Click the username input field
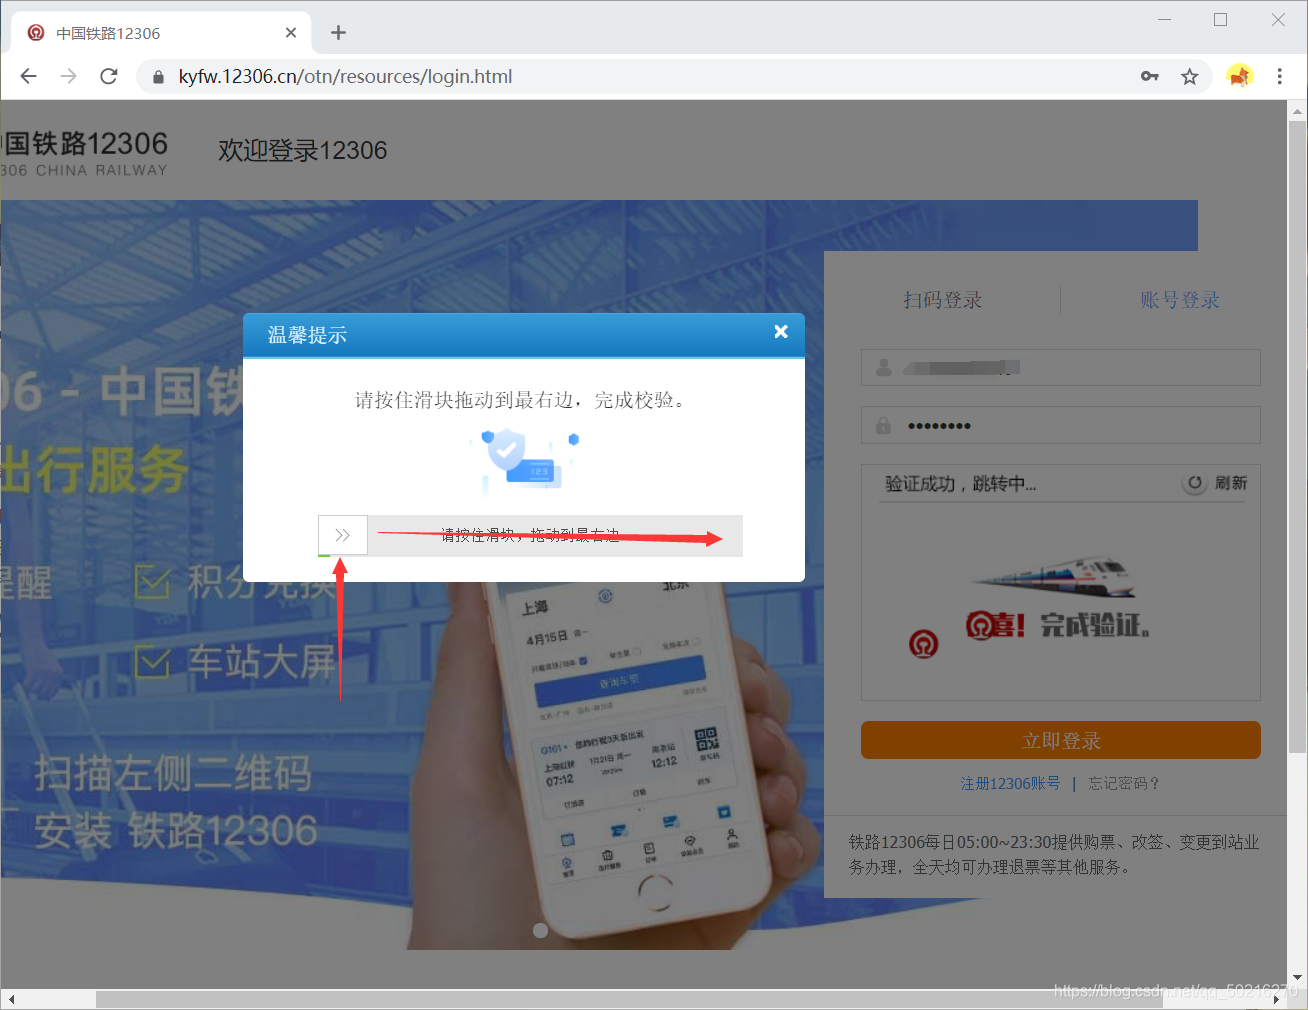The image size is (1308, 1010). pos(1061,368)
